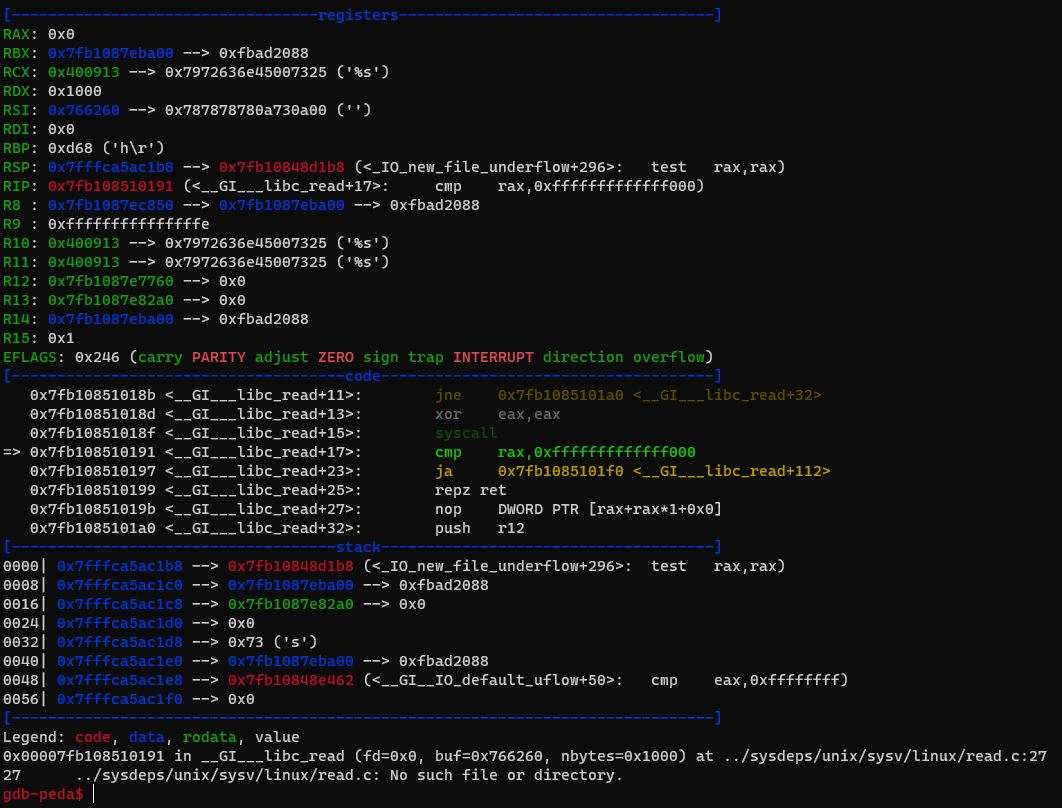Viewport: 1062px width, 808px height.
Task: Click R9 value 0xfffffffffffffffe
Action: point(129,224)
